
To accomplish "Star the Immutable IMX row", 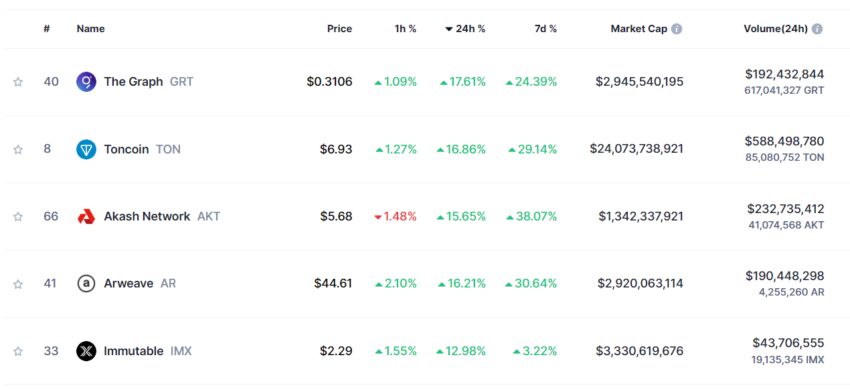I will coord(18,351).
